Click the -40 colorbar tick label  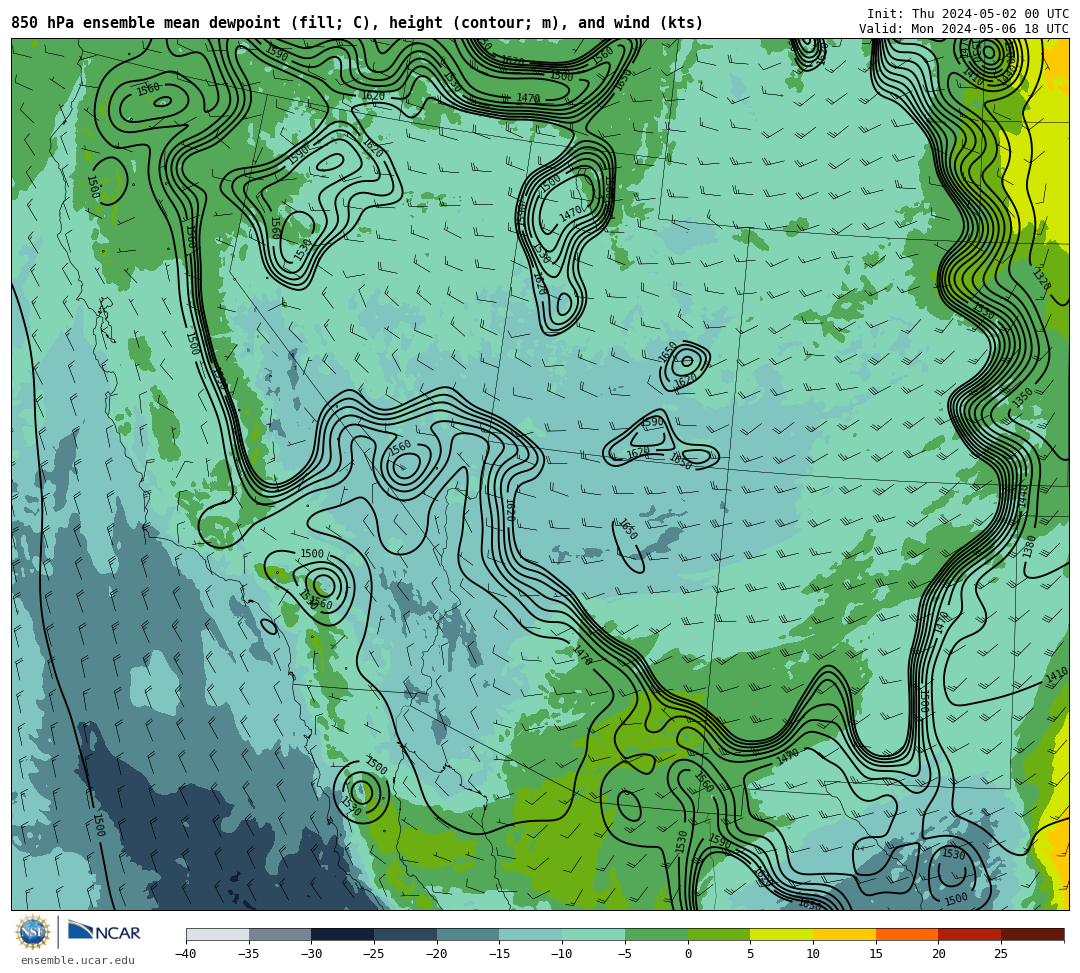(x=186, y=954)
